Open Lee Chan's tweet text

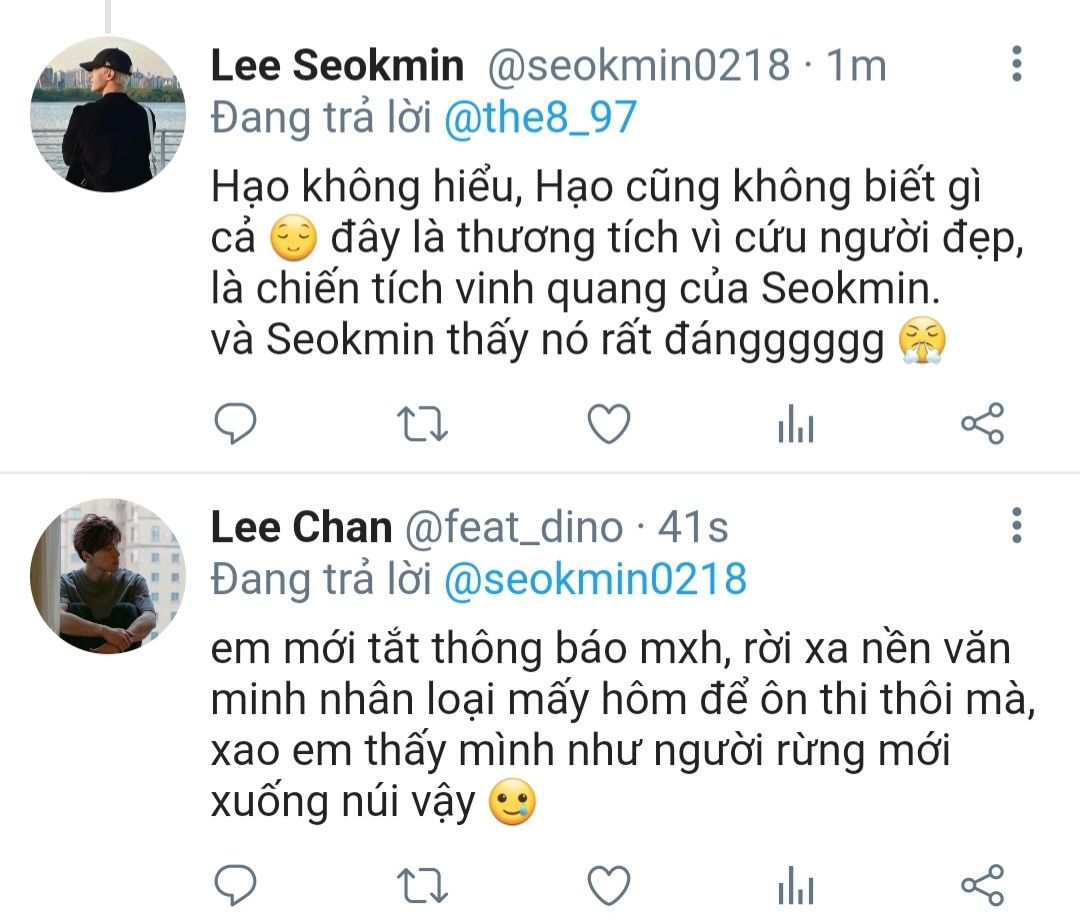pyautogui.click(x=623, y=726)
